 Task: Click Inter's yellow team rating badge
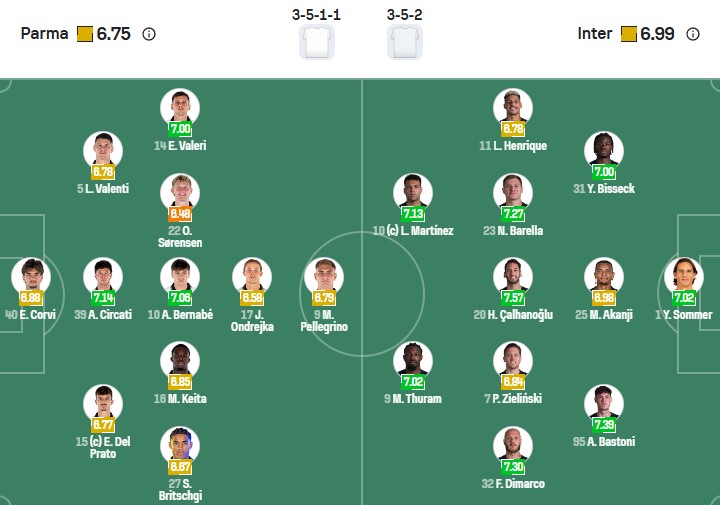[x=629, y=34]
